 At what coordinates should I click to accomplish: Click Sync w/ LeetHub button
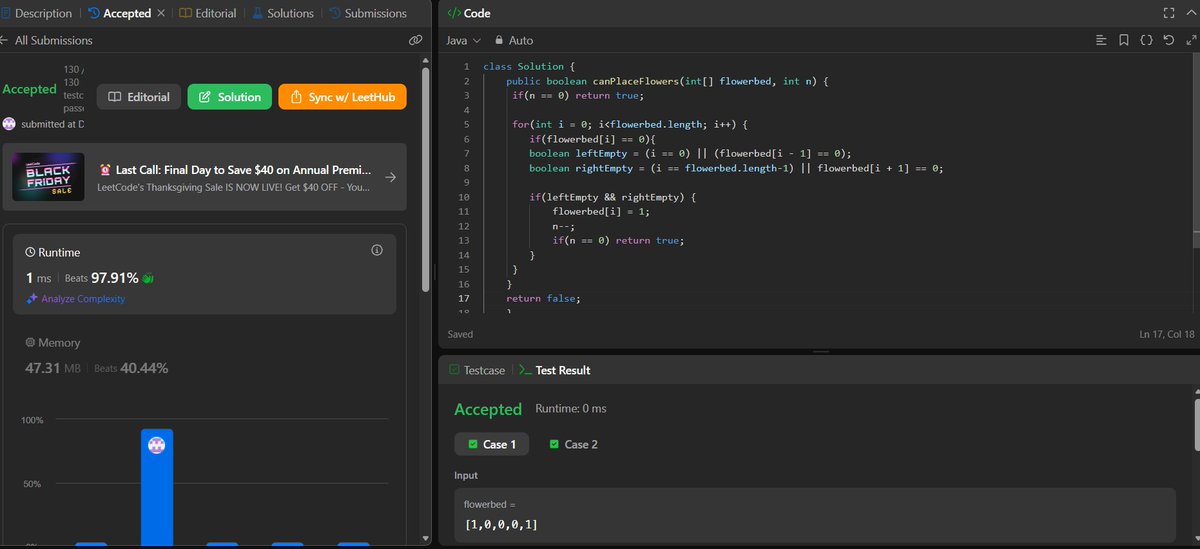[342, 97]
